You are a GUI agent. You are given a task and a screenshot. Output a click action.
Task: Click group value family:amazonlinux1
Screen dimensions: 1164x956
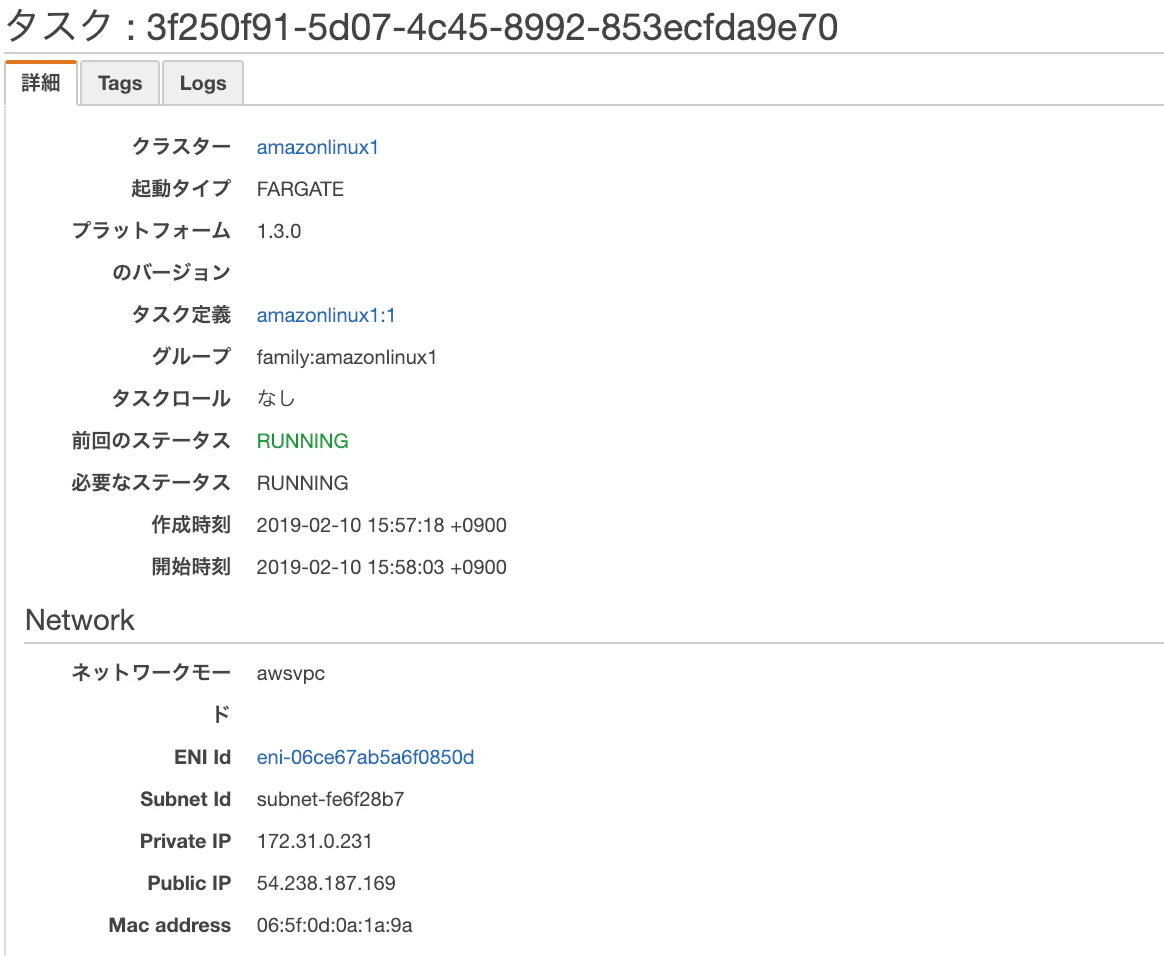click(347, 357)
